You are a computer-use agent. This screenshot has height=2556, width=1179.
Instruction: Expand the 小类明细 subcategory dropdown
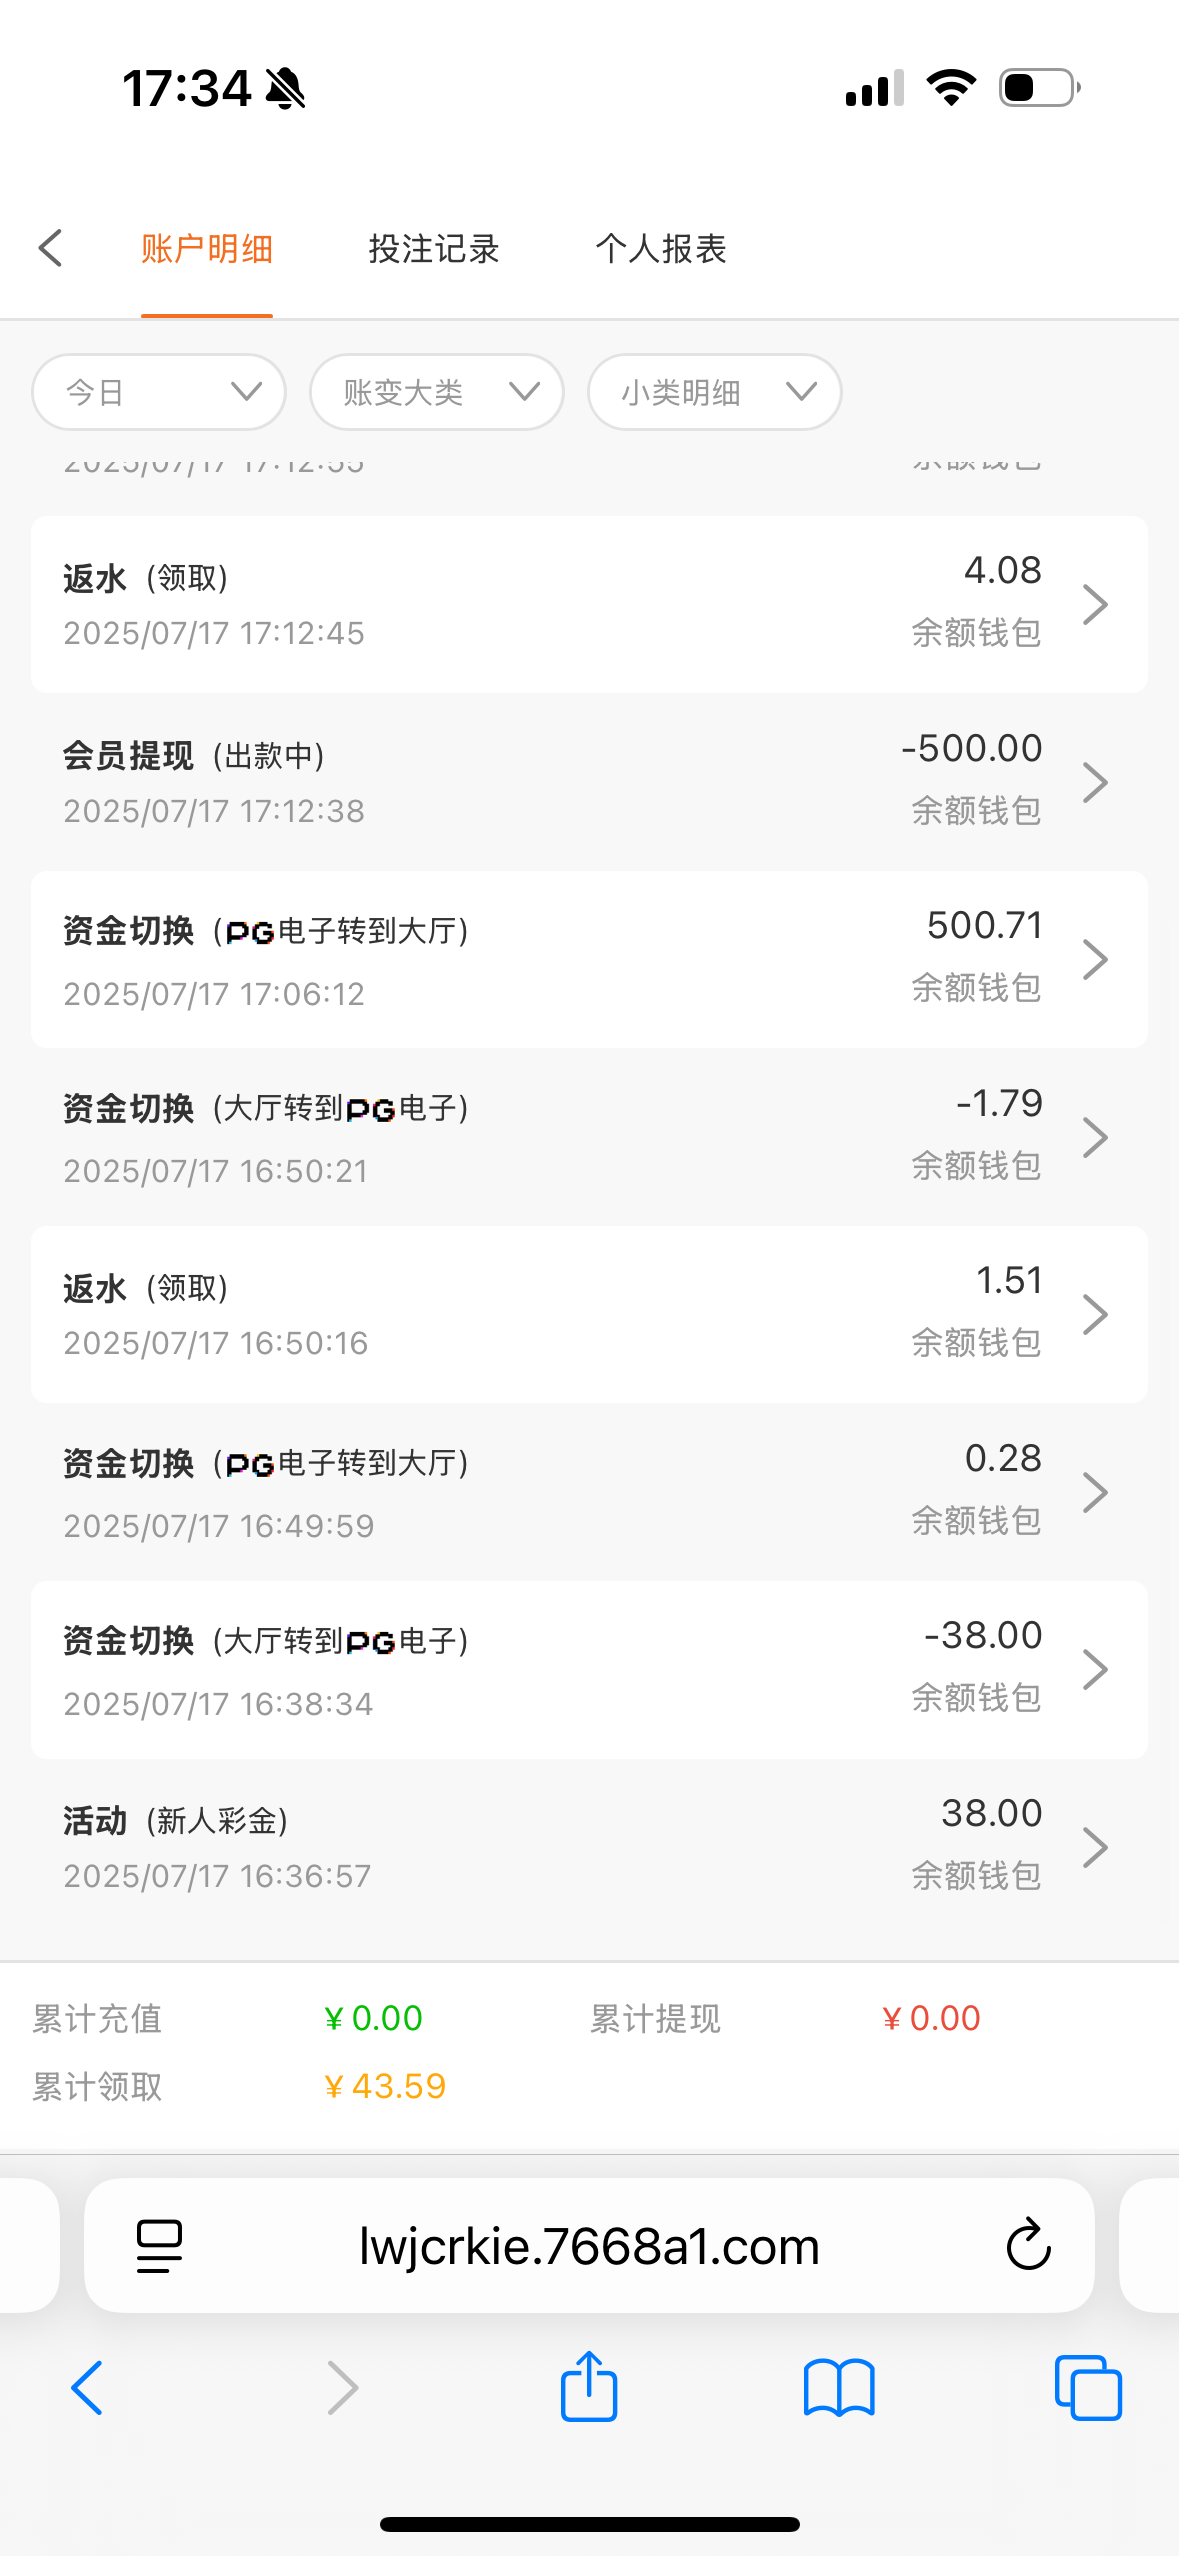714,392
